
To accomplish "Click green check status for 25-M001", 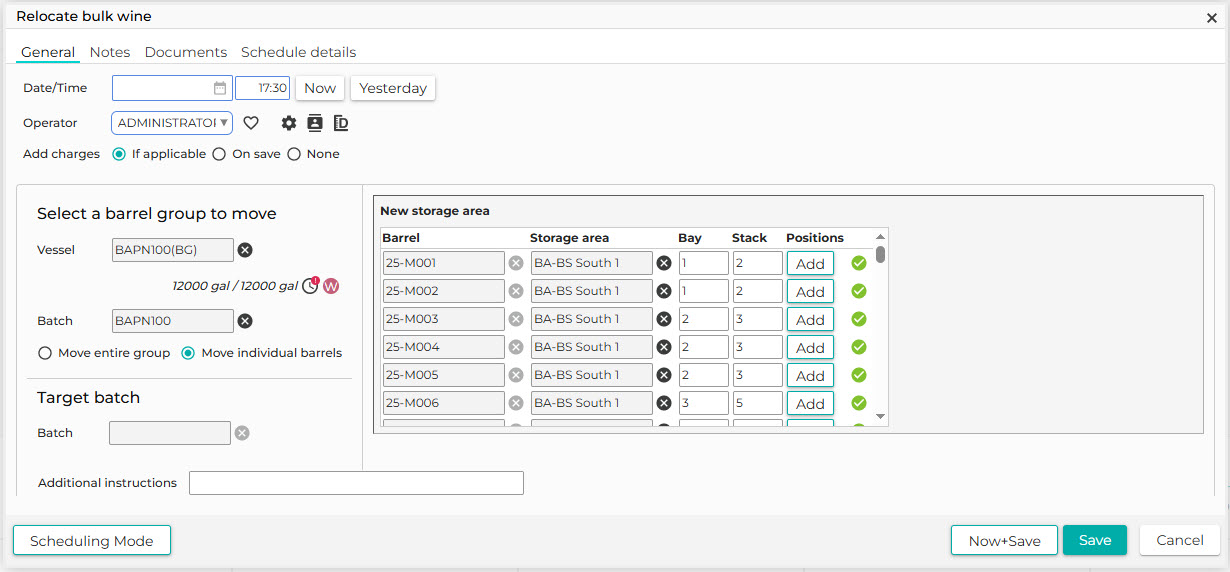I will (x=859, y=263).
